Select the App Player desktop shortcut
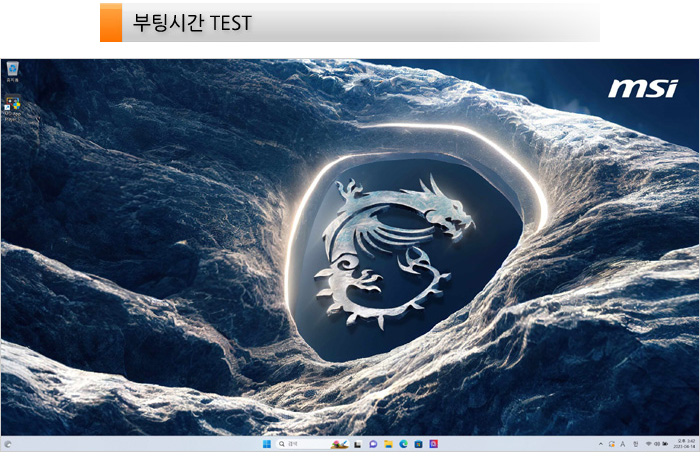Viewport: 700px width, 456px height. click(x=12, y=108)
